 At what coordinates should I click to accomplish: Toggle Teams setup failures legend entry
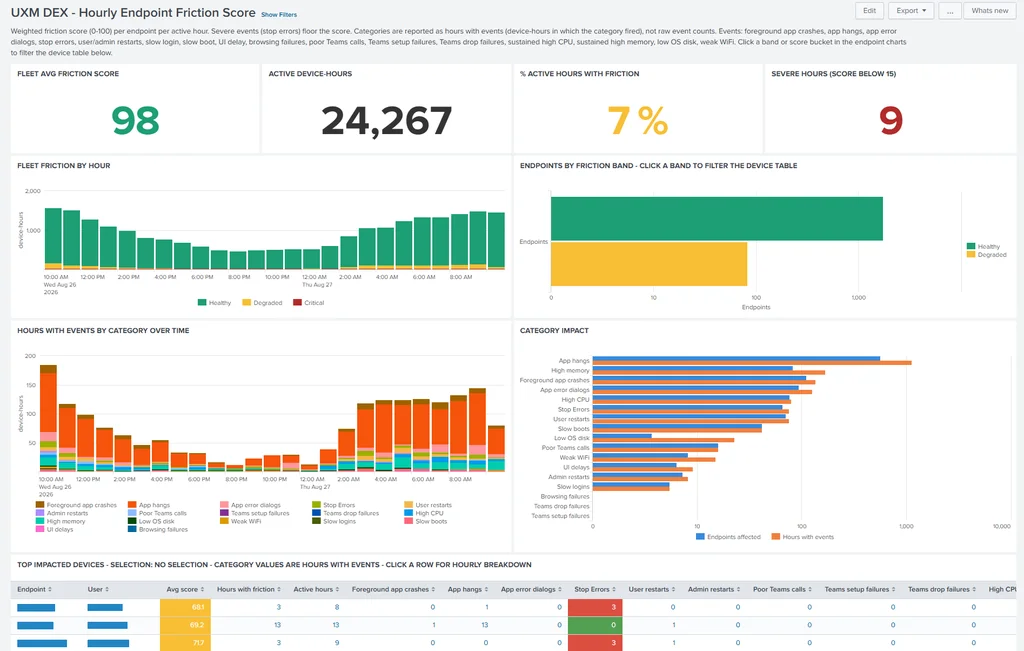coord(255,513)
